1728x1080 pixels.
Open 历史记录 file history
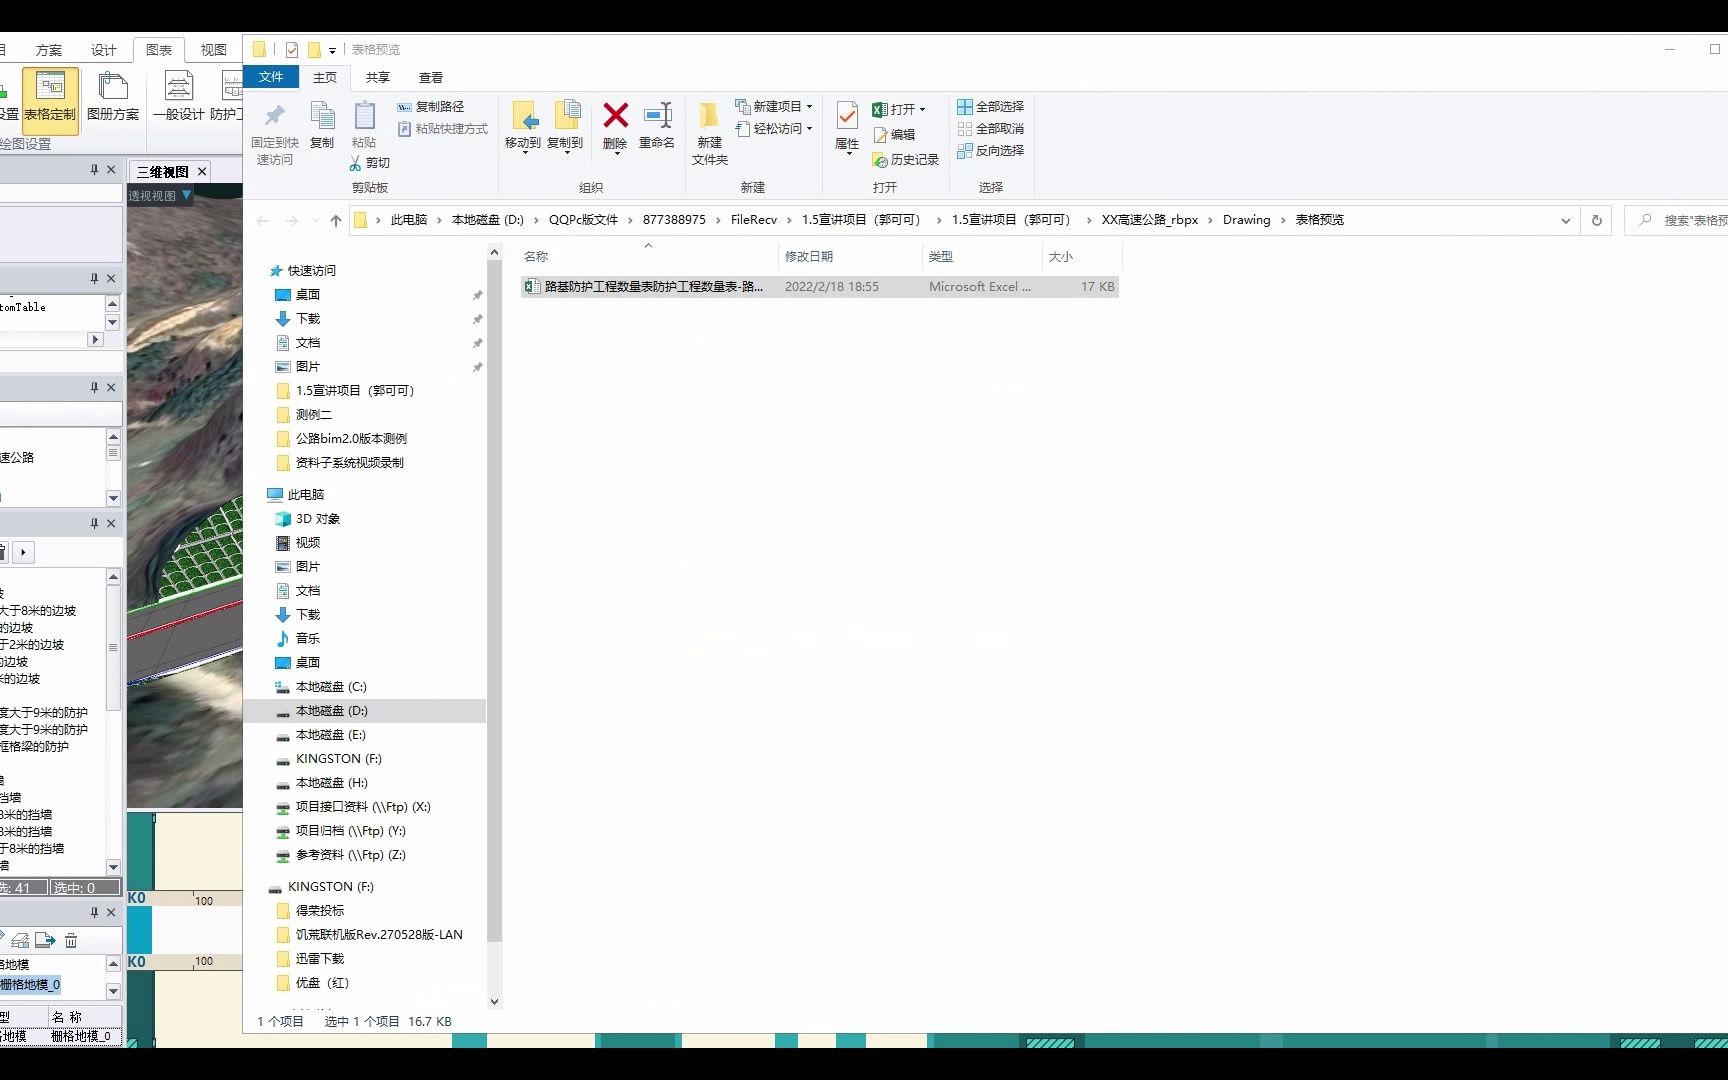904,158
